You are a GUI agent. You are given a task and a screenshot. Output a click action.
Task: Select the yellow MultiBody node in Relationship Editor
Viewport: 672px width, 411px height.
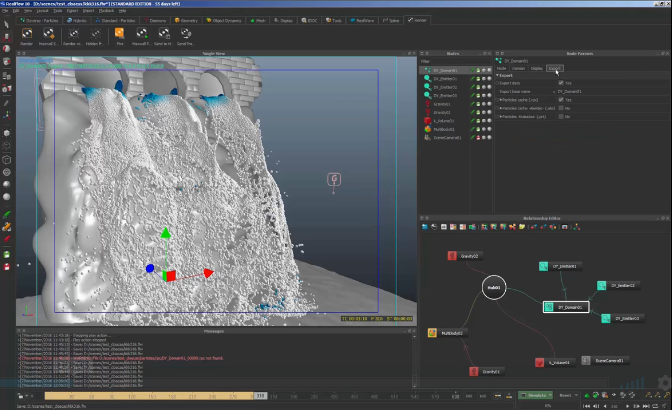pos(447,333)
